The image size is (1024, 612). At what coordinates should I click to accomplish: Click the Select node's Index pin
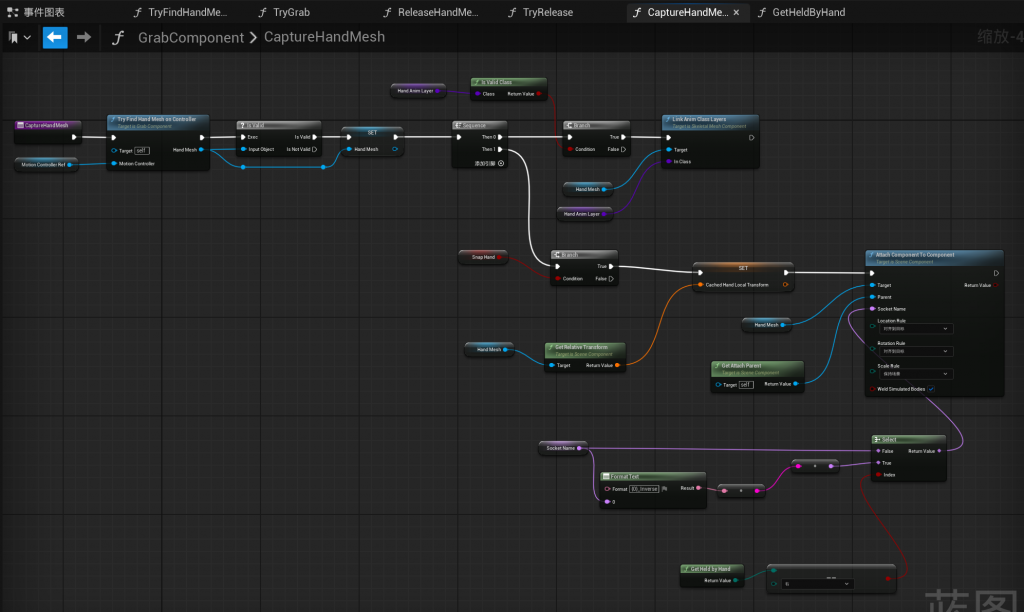pyautogui.click(x=876, y=475)
